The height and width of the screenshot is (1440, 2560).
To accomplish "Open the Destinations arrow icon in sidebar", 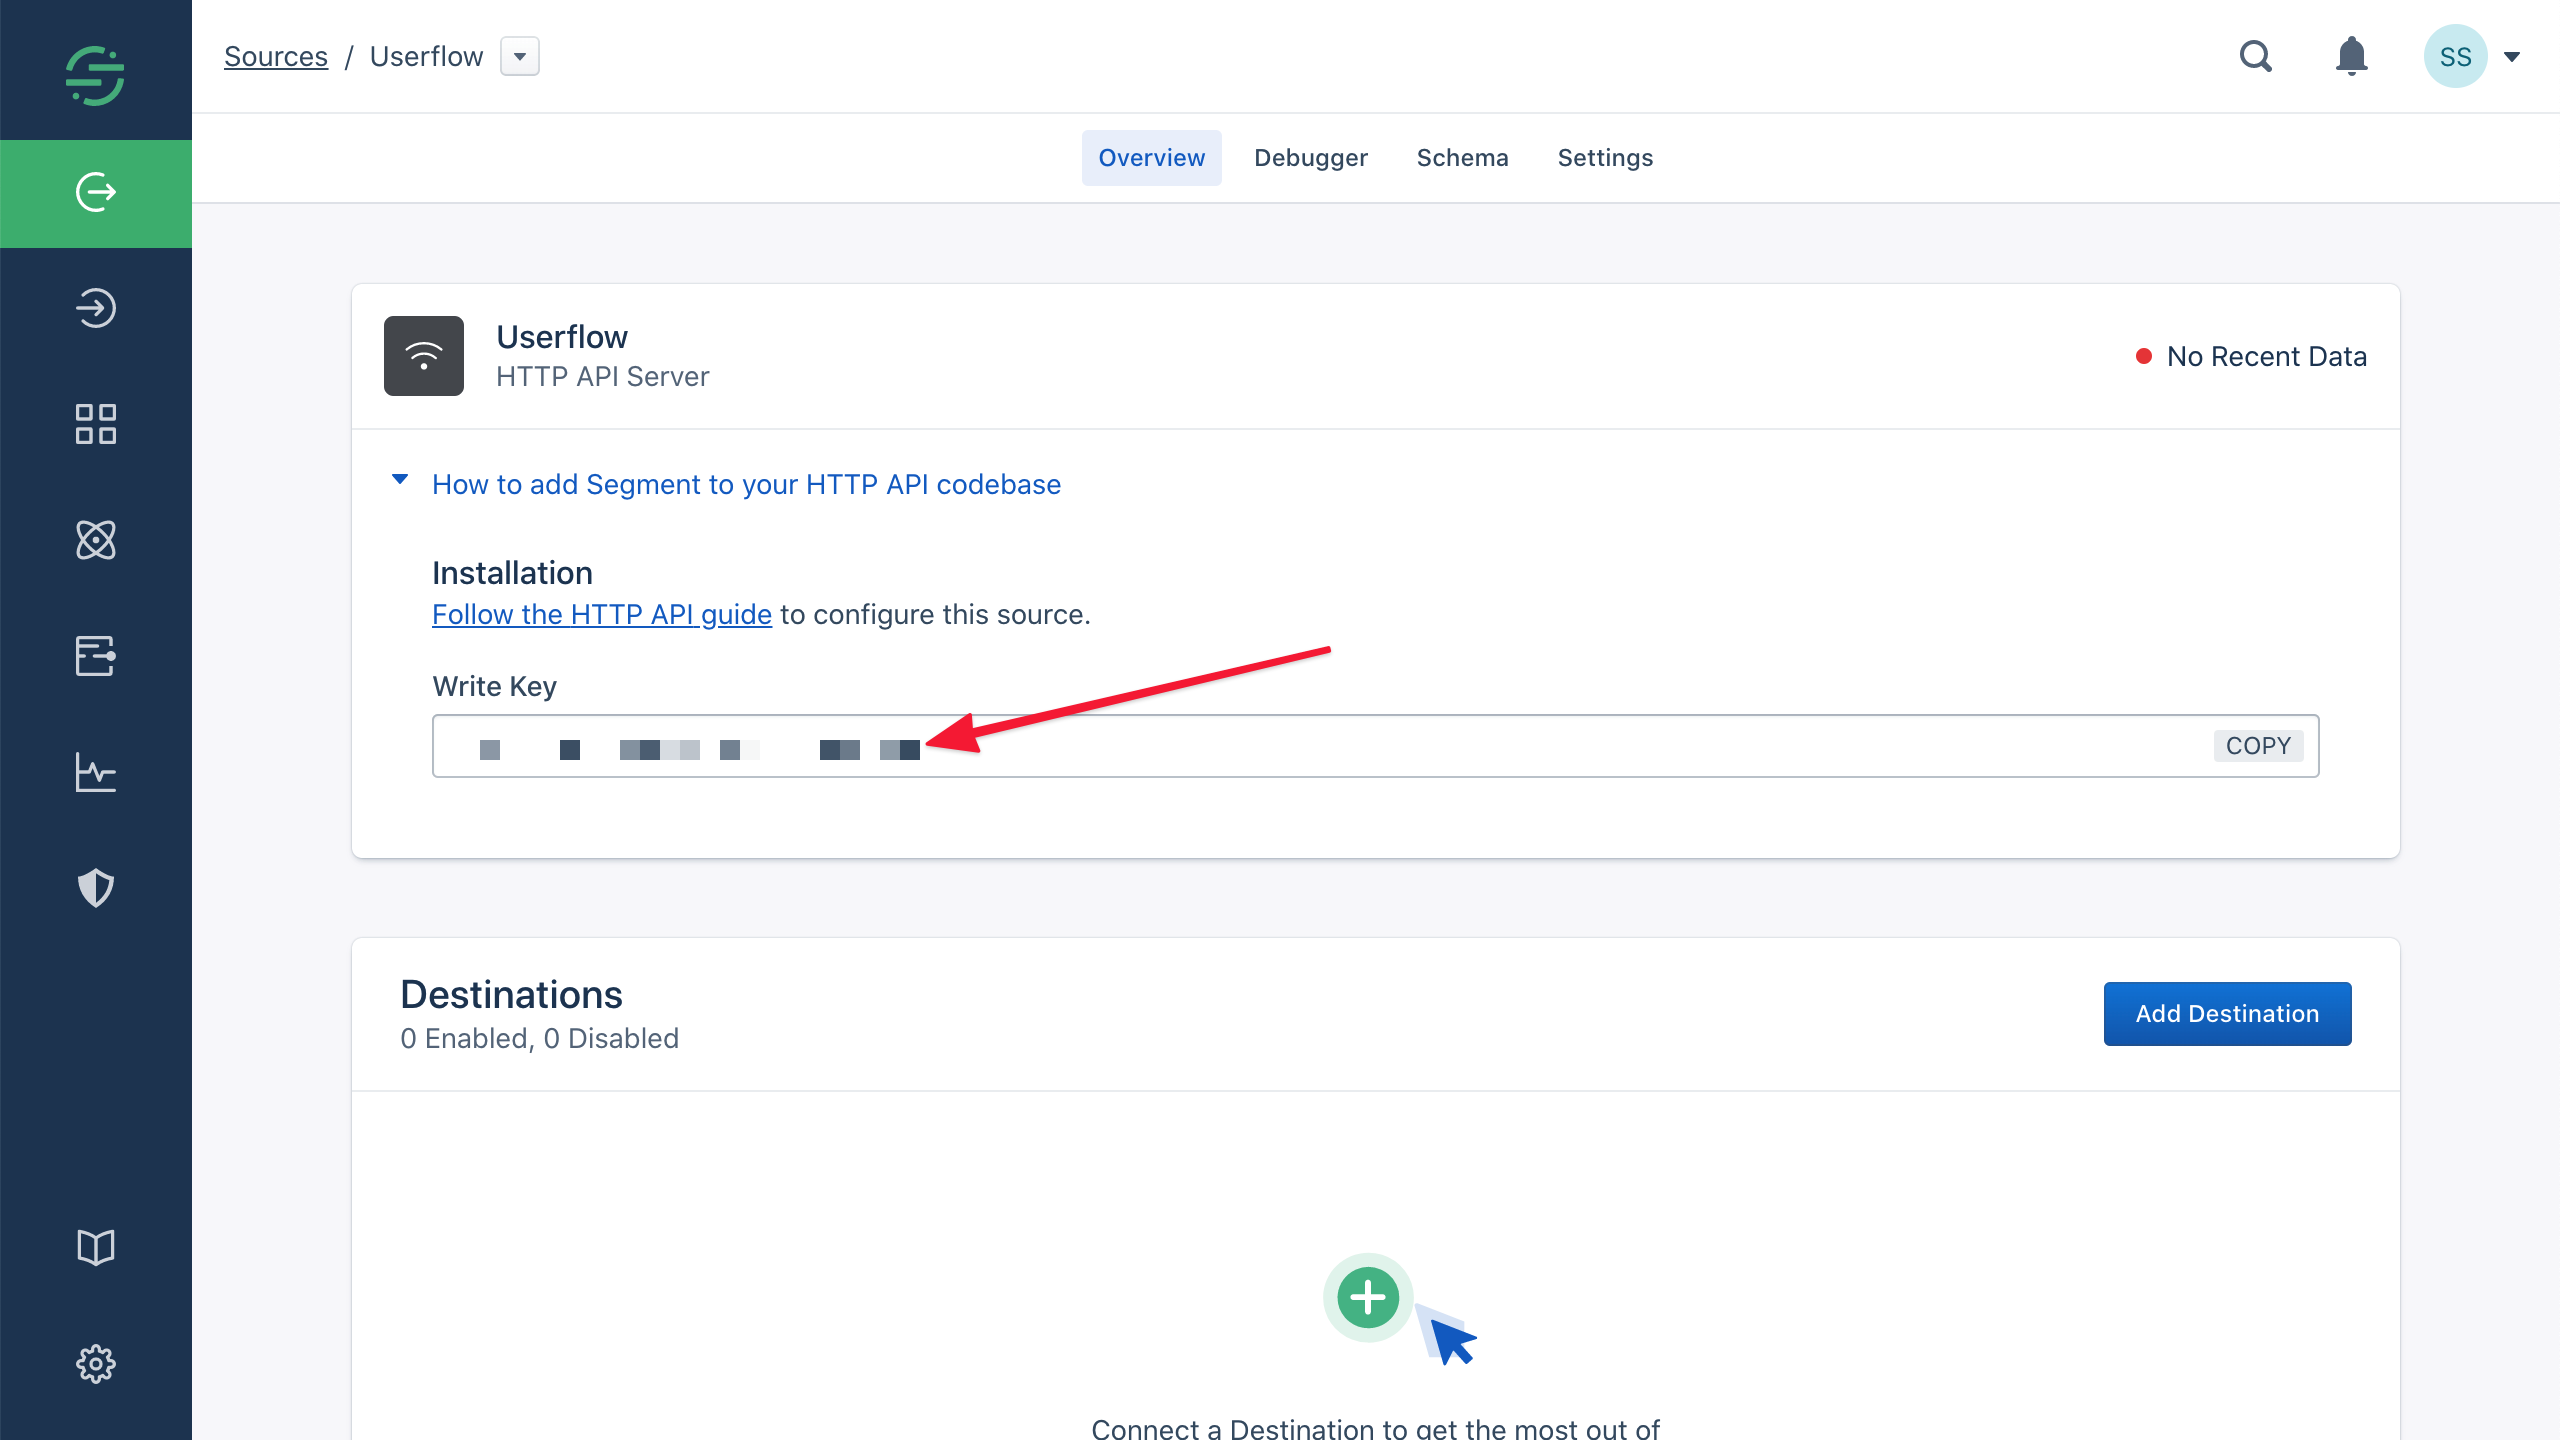I will click(x=96, y=308).
